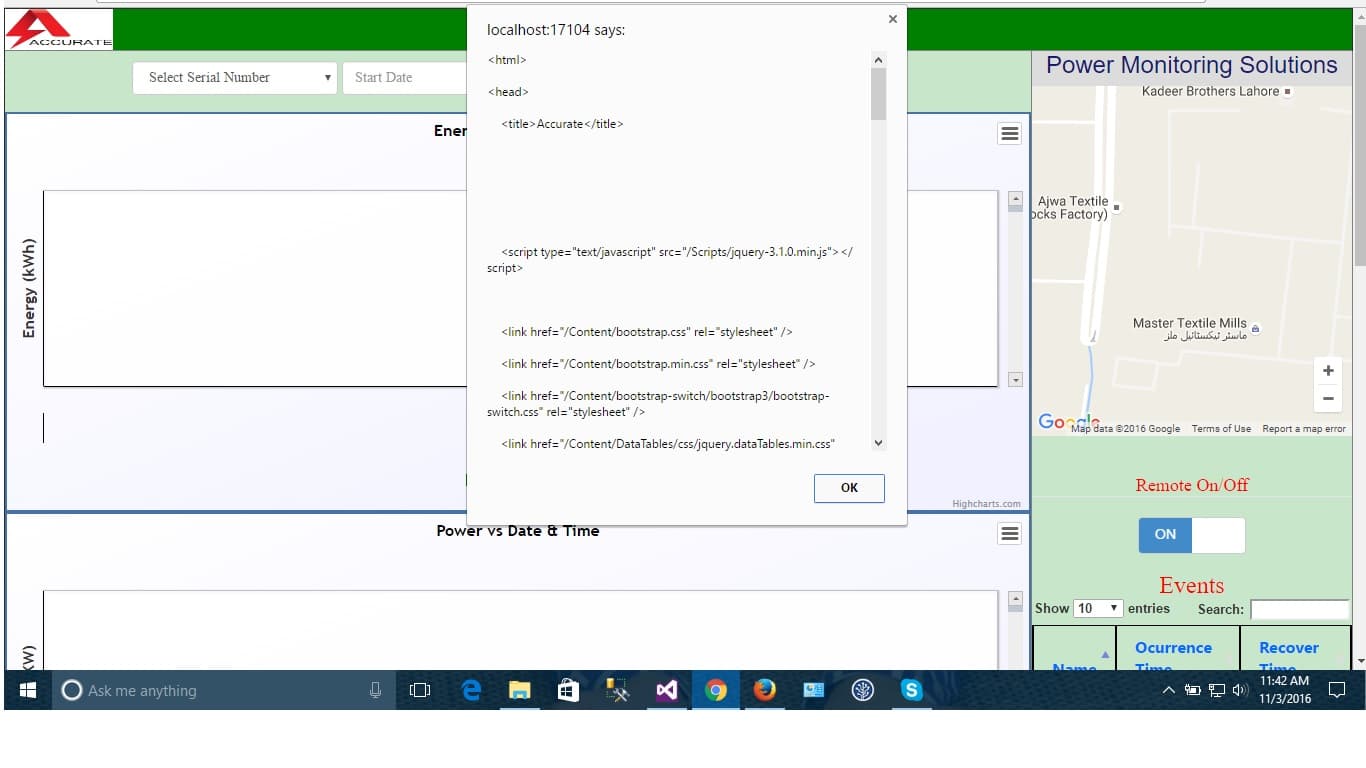Sort events by Recover Time column
The width and height of the screenshot is (1366, 768).
click(1295, 650)
